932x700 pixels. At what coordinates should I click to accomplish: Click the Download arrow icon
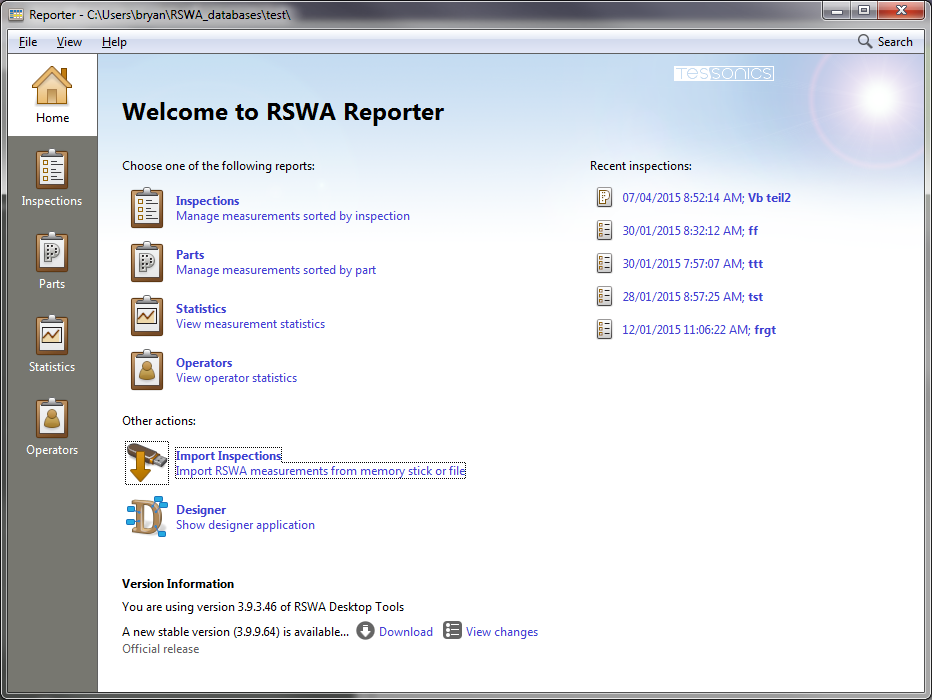coord(368,631)
